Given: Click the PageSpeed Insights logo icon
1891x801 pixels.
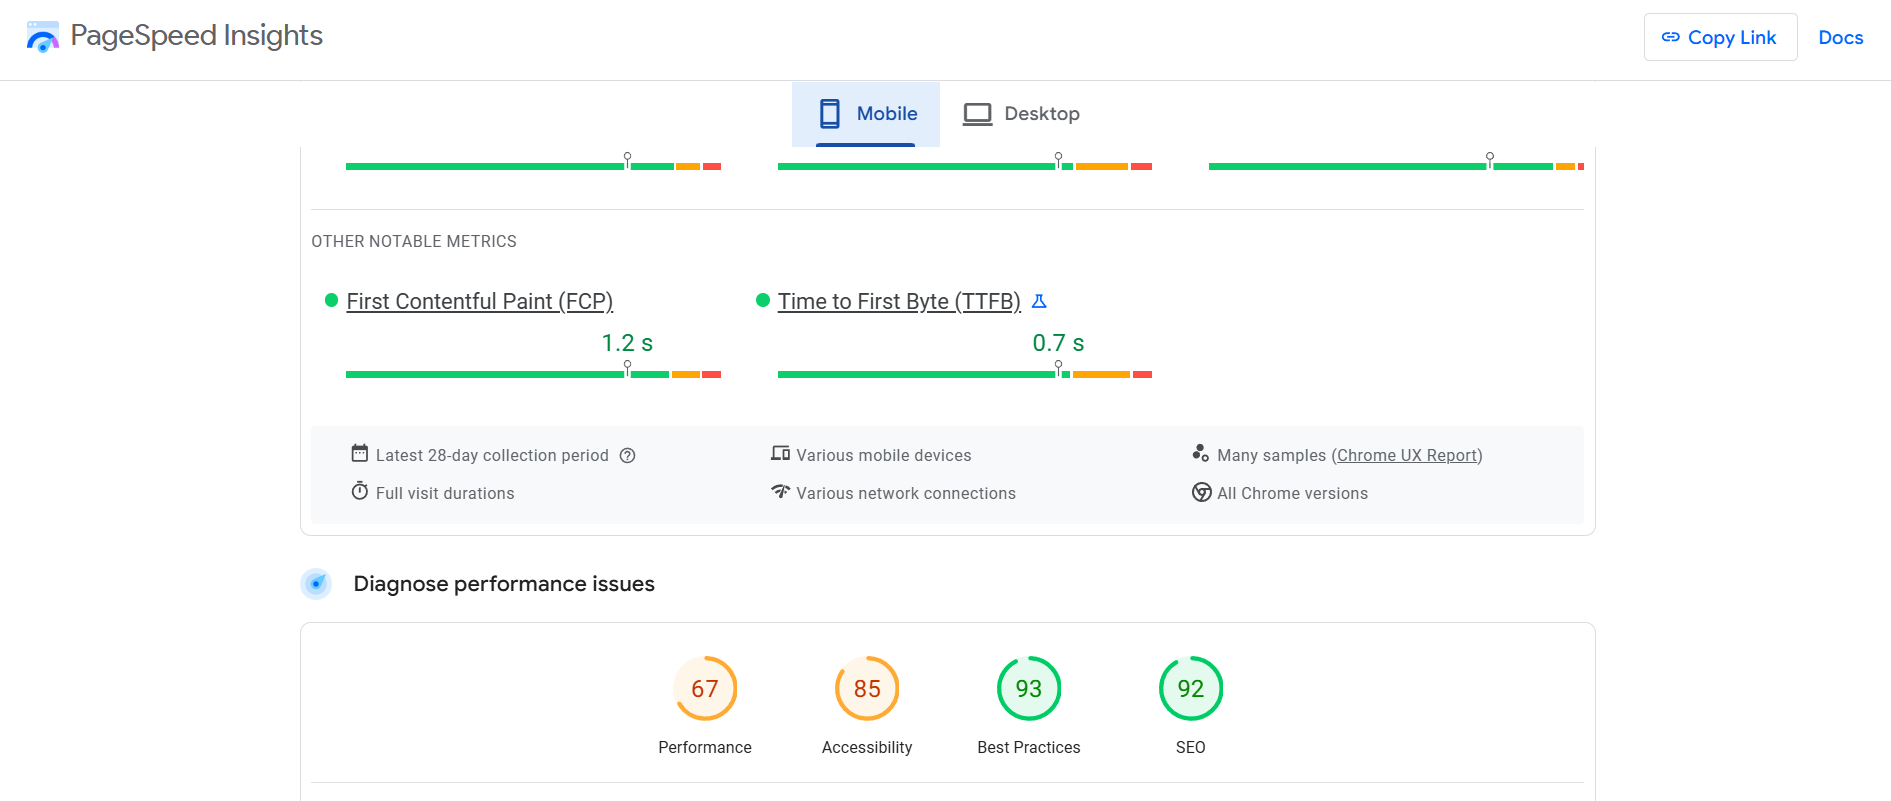Looking at the screenshot, I should pyautogui.click(x=42, y=37).
